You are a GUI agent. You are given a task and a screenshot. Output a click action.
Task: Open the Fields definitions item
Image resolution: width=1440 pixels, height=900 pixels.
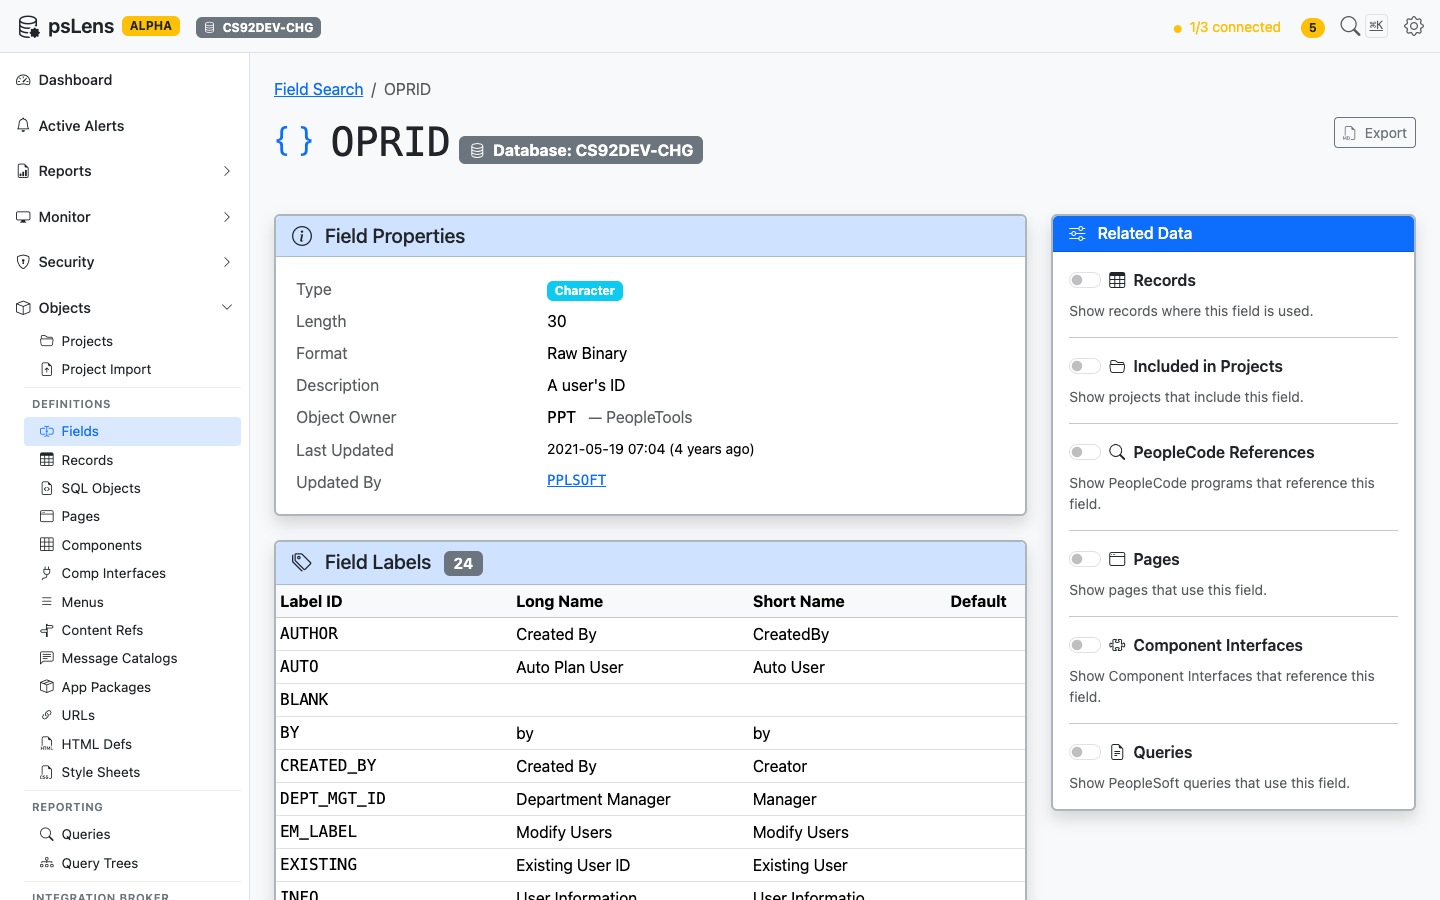132,431
